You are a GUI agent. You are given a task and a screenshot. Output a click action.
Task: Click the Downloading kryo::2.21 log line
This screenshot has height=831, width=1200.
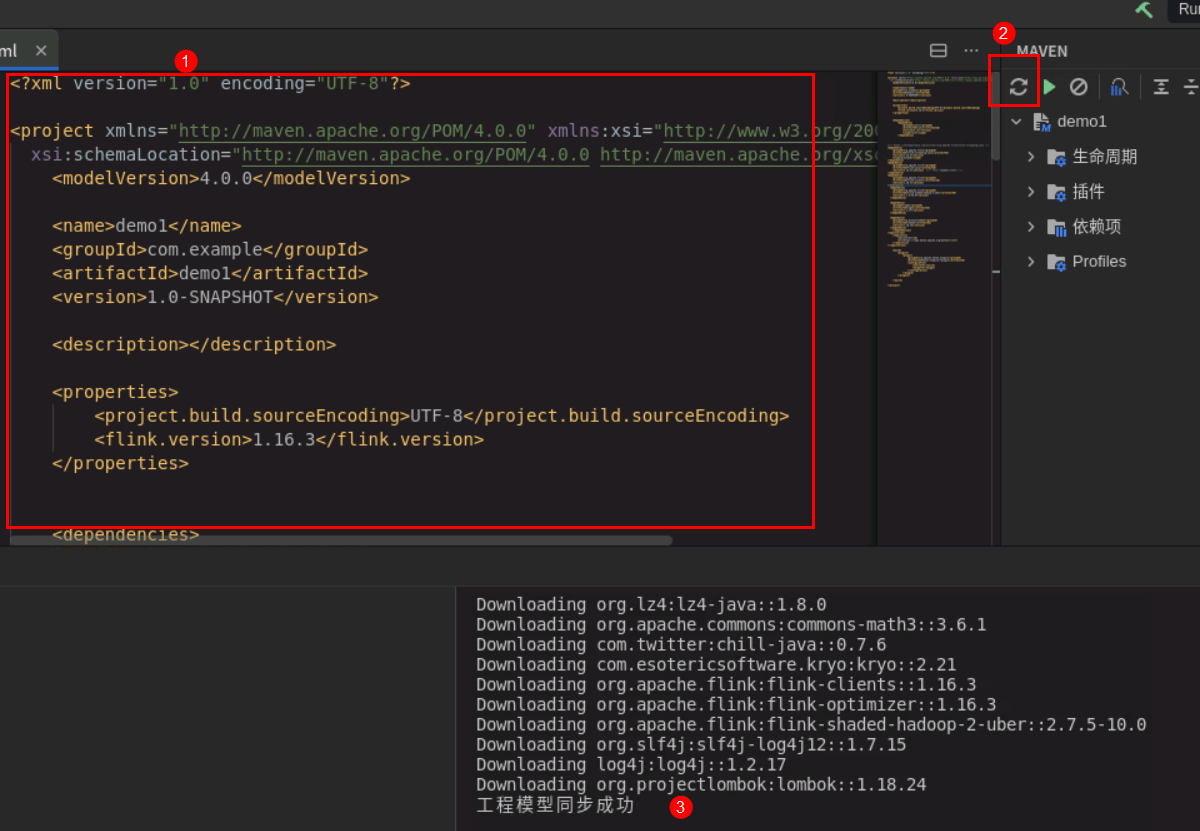[716, 665]
